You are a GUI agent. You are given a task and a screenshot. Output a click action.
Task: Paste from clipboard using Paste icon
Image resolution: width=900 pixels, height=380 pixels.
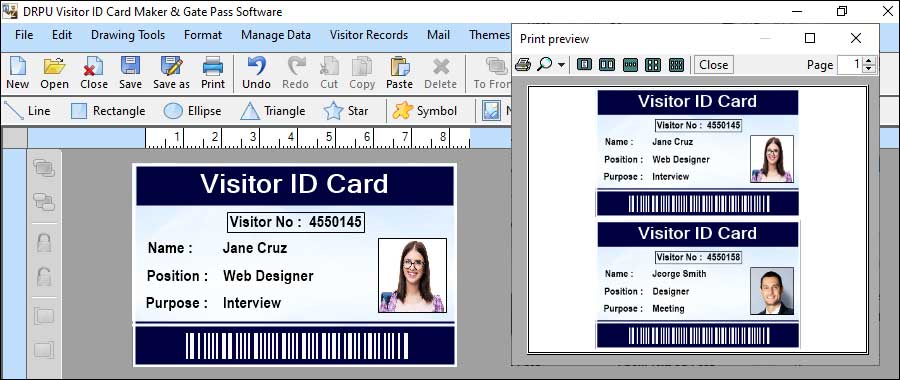pyautogui.click(x=399, y=73)
